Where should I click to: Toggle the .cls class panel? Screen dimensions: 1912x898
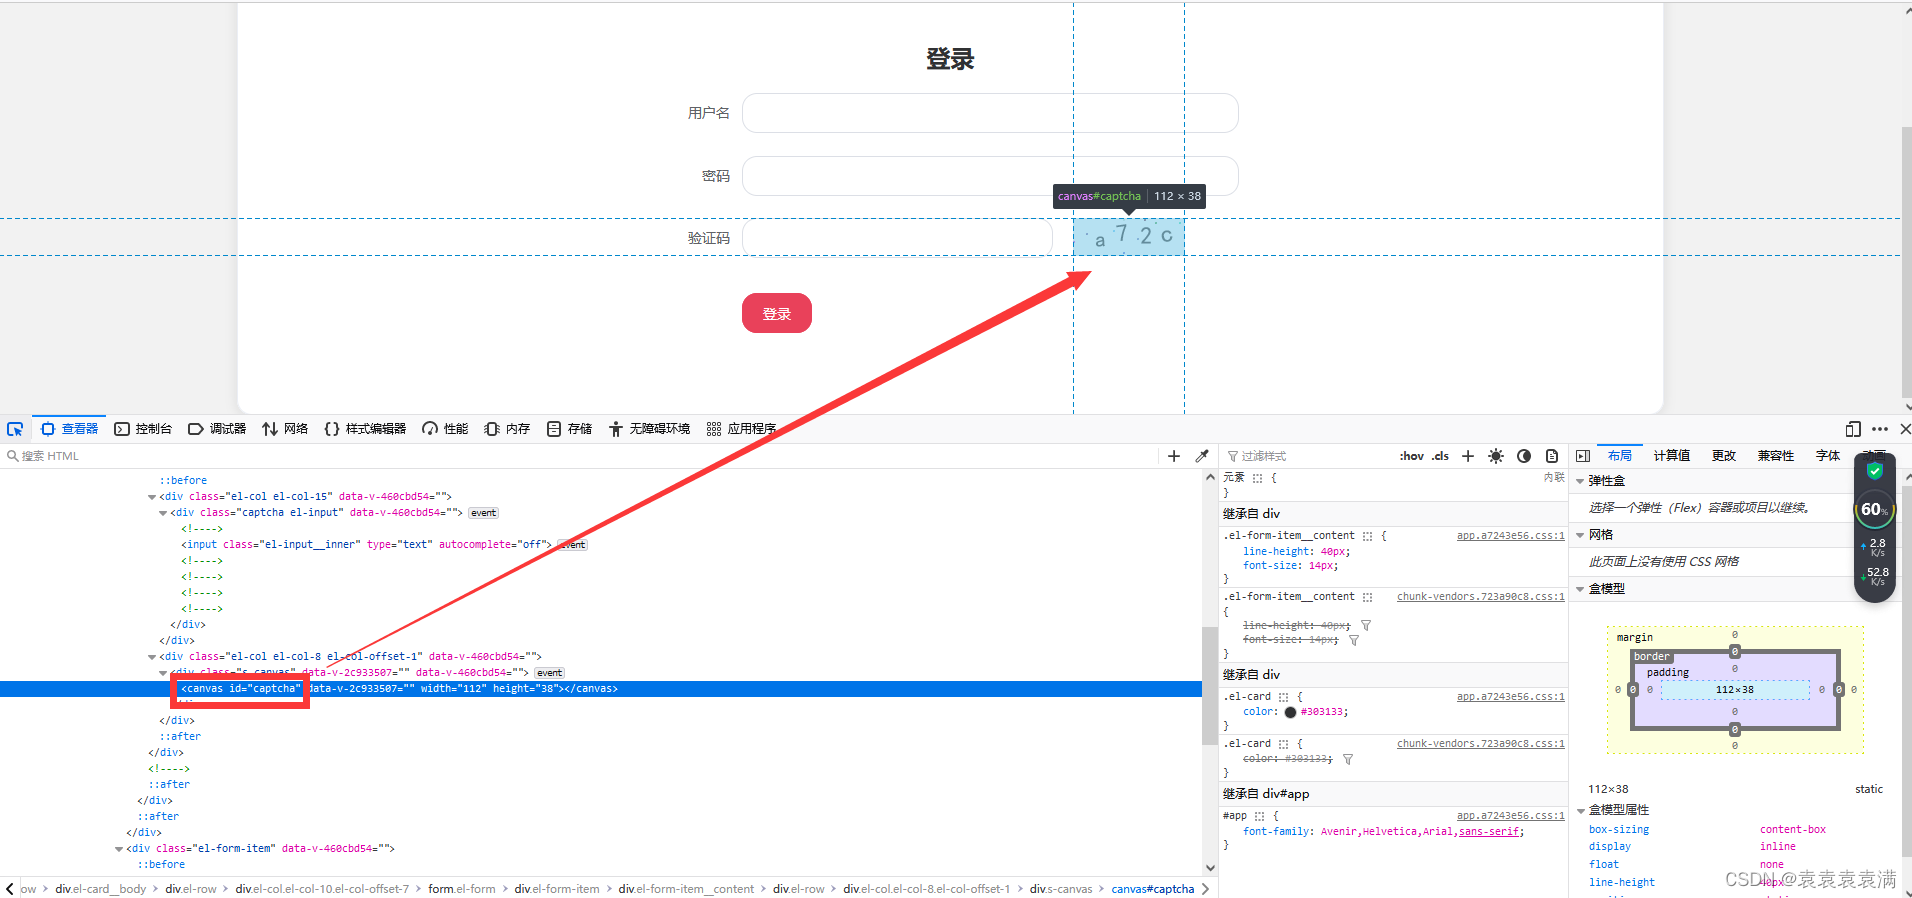(1440, 456)
